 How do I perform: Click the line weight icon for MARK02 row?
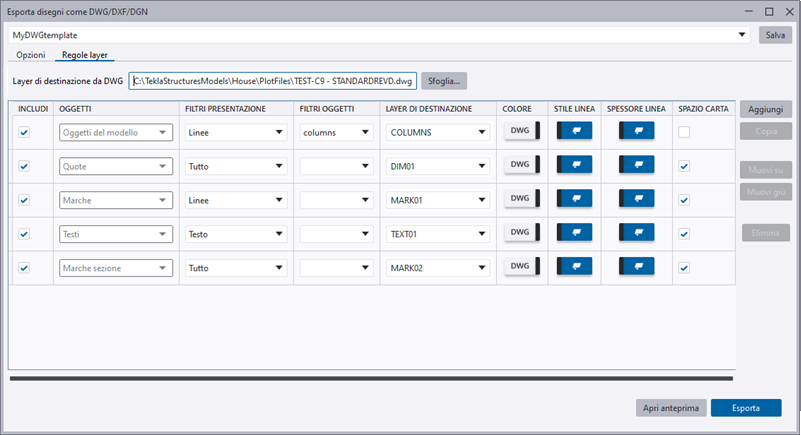(636, 267)
